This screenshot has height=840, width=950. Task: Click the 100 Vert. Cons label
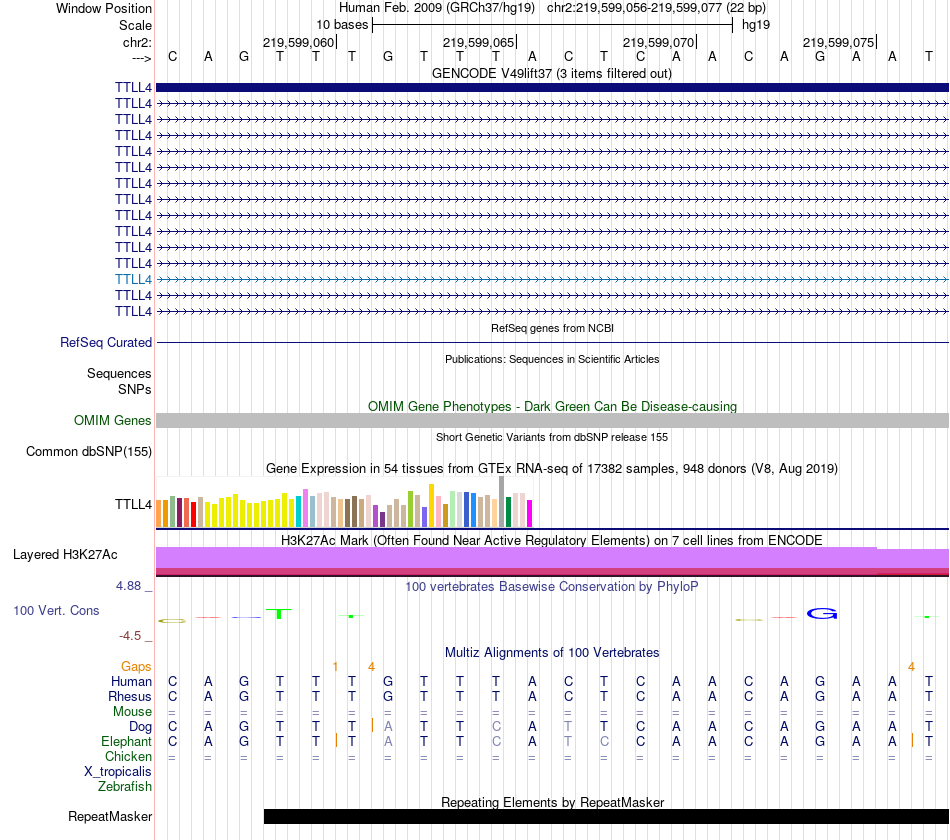pyautogui.click(x=56, y=610)
